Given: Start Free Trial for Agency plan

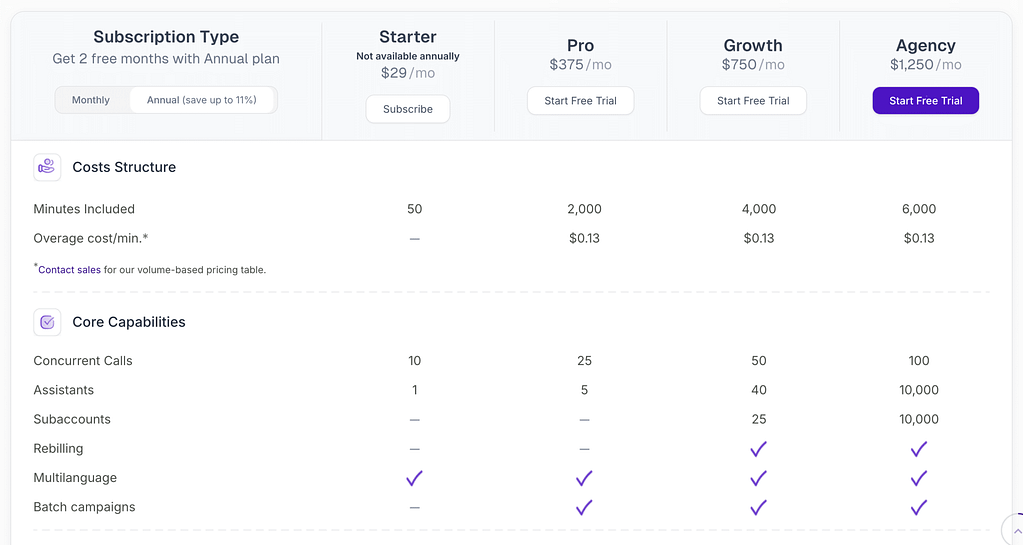Looking at the screenshot, I should point(926,101).
